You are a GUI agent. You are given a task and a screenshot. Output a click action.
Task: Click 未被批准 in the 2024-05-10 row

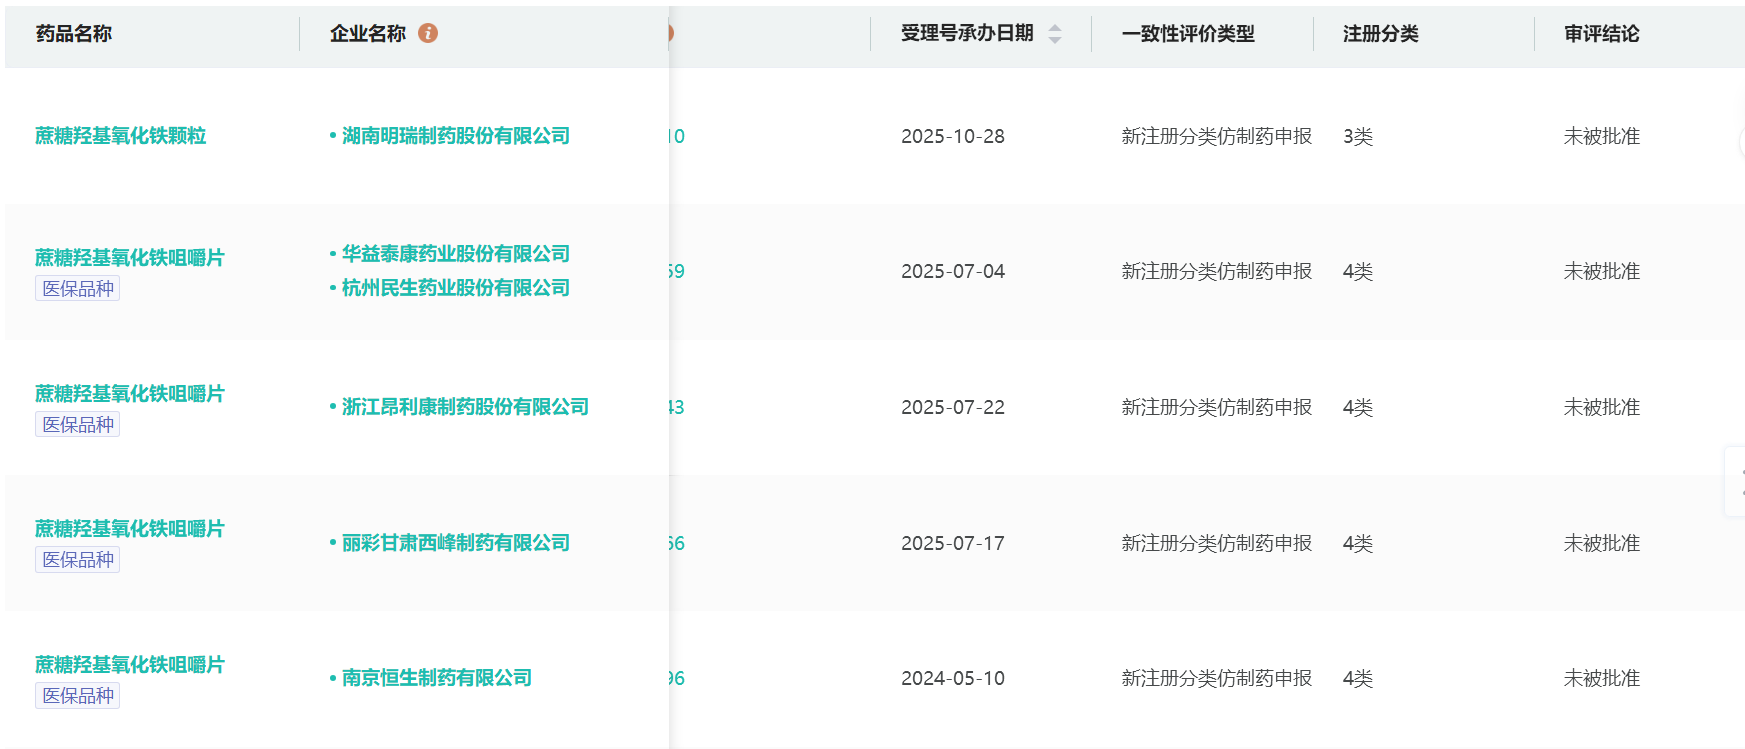point(1602,679)
